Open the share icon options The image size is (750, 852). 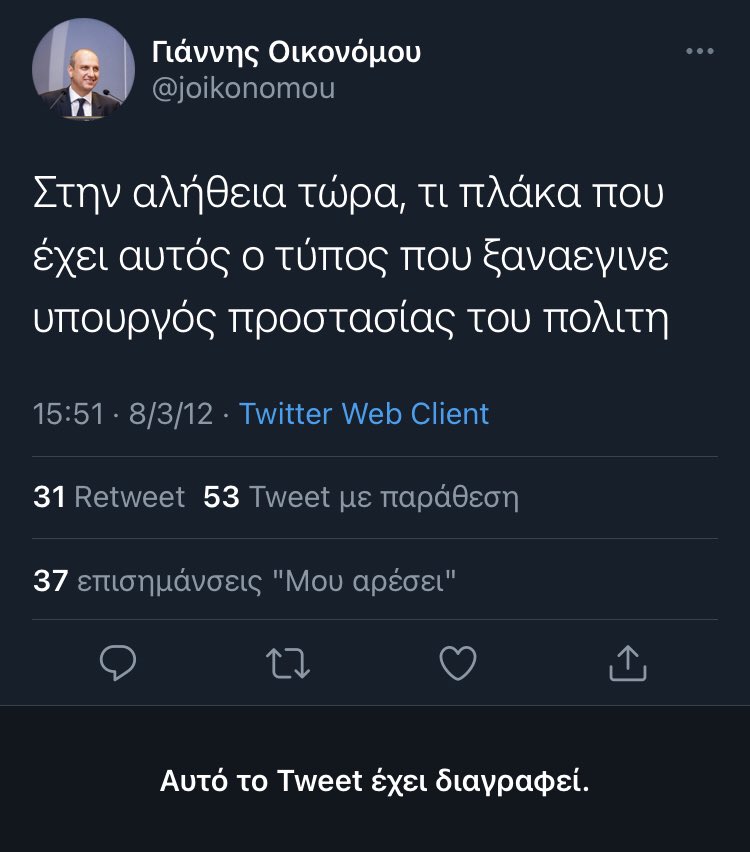point(628,662)
